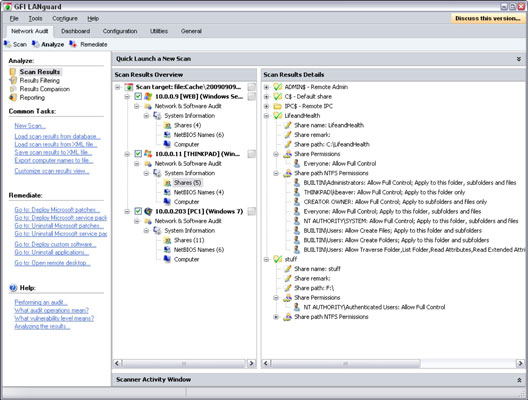Collapse the 10.0.0.9 [WEB] node

[127, 97]
